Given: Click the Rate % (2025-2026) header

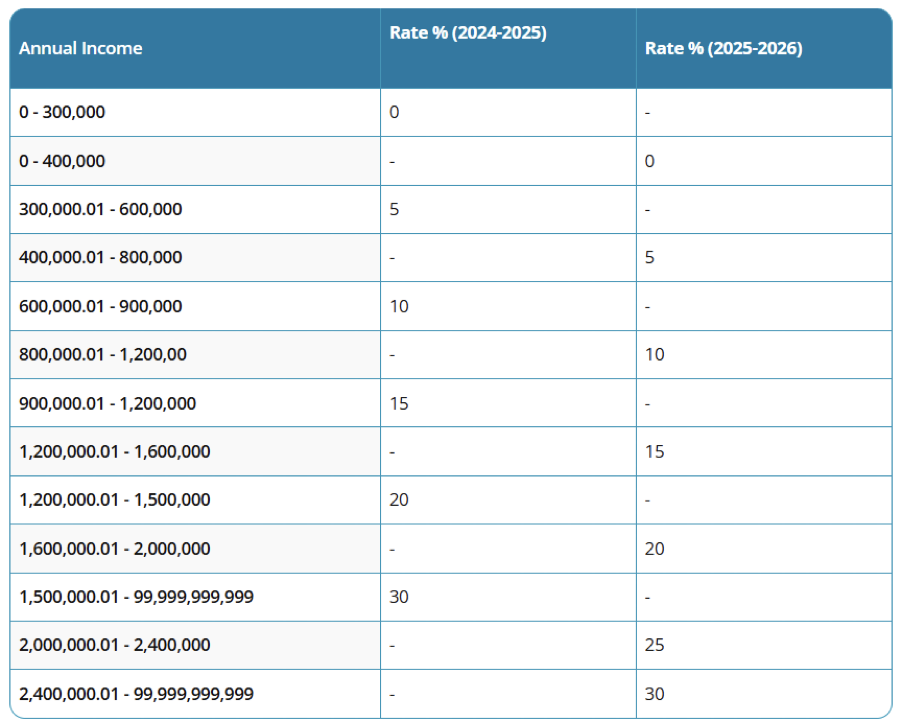Looking at the screenshot, I should (723, 48).
